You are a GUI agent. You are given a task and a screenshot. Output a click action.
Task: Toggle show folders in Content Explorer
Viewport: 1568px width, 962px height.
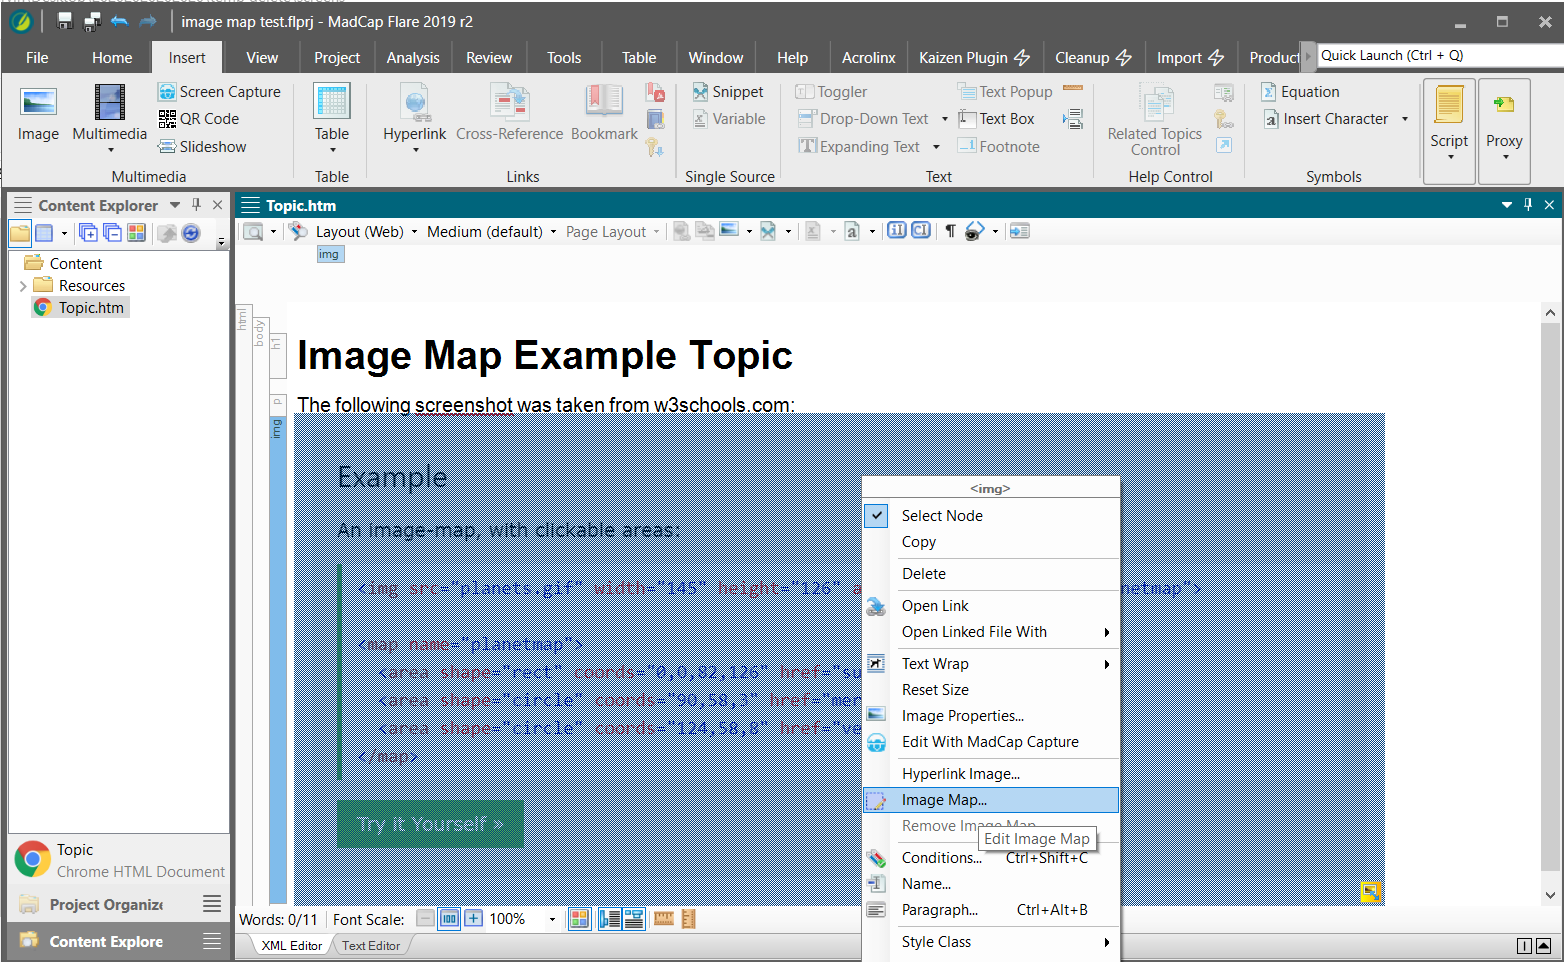tap(20, 233)
